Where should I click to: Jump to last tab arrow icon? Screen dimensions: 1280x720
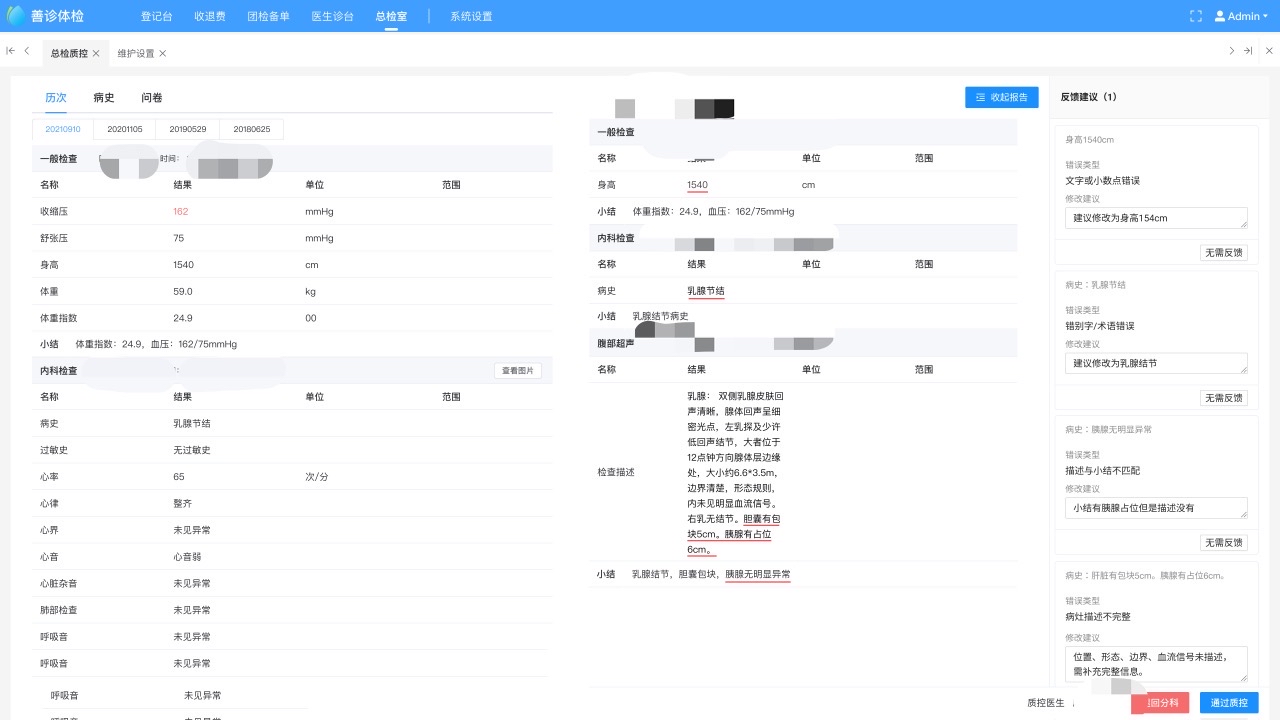[x=1248, y=51]
